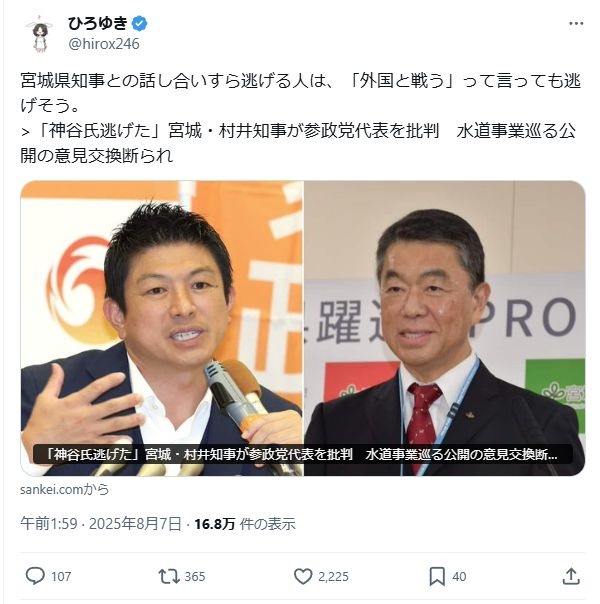
Task: Click the ひろゆき display name
Action: coord(98,23)
